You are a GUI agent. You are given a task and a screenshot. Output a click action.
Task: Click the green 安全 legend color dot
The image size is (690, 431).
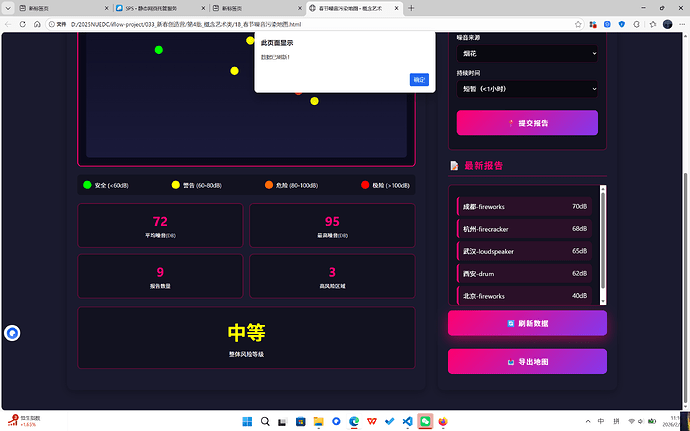87,185
